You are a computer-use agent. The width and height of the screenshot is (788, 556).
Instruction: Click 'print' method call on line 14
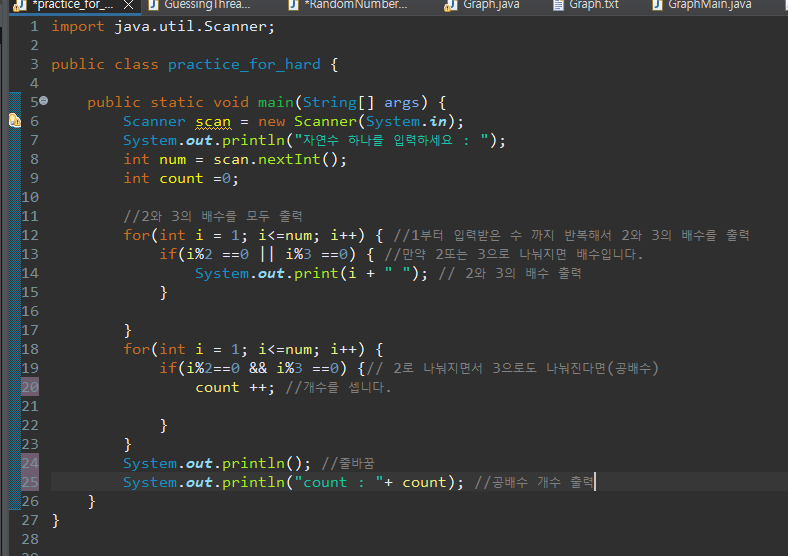tap(316, 273)
